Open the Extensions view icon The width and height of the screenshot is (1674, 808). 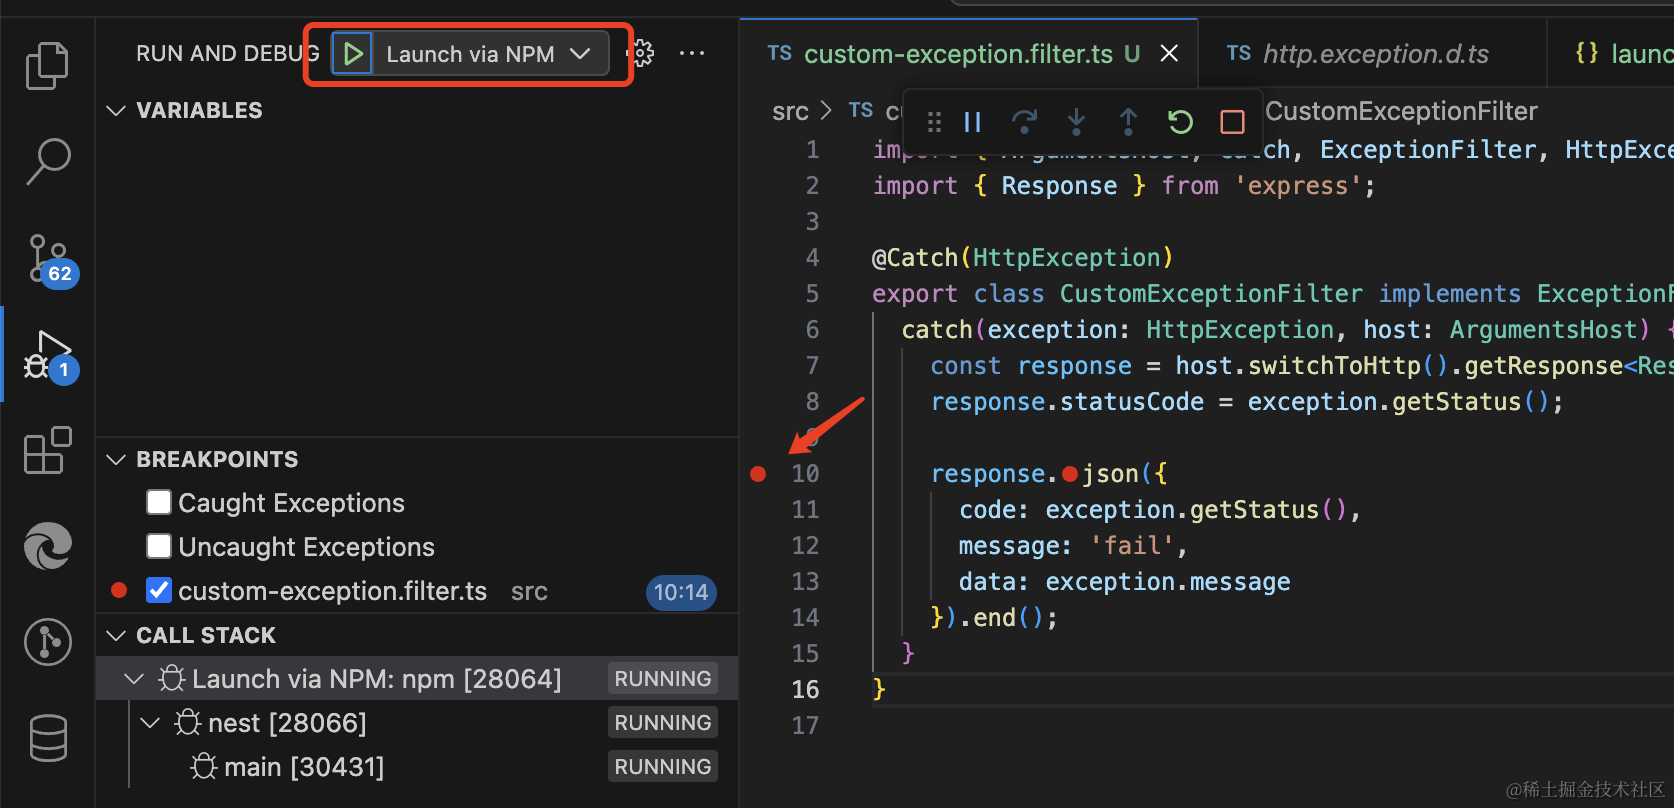(x=47, y=451)
